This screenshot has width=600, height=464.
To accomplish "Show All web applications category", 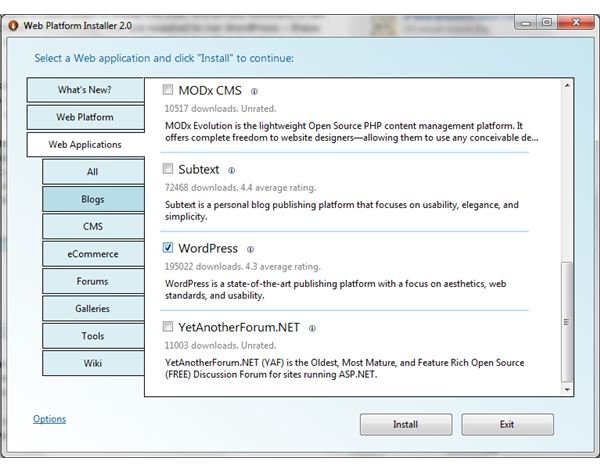I will 93,172.
